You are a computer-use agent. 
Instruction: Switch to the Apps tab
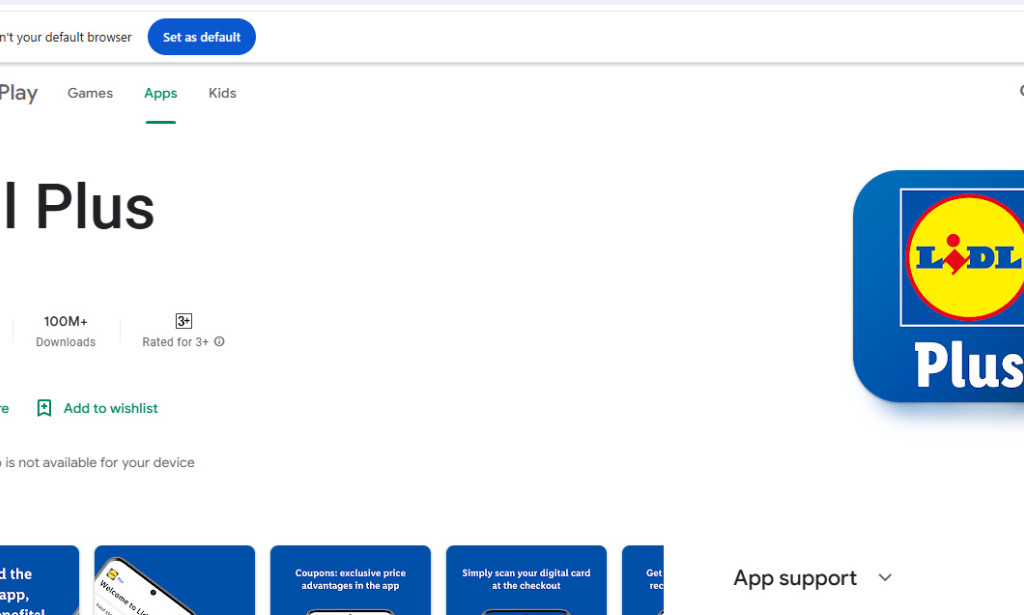[x=160, y=93]
